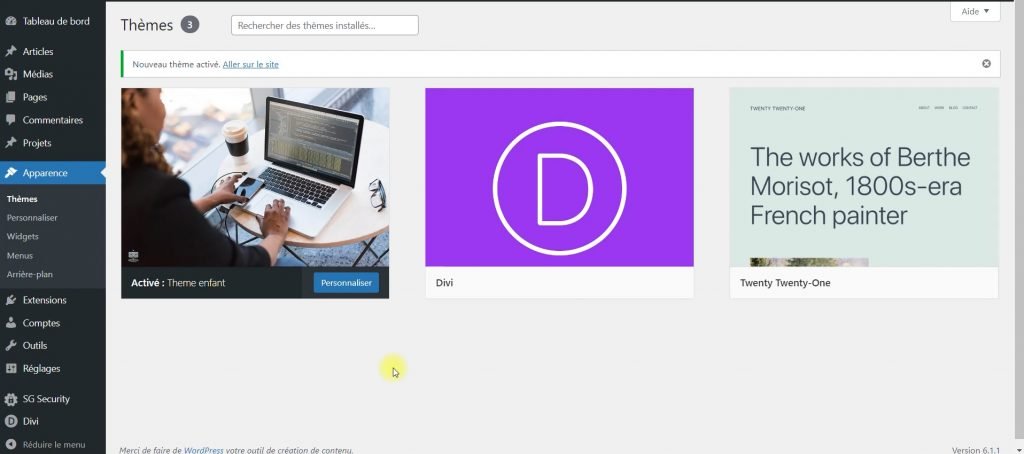This screenshot has height=454, width=1024.
Task: Click the Commentaires speech bubble icon
Action: (x=11, y=120)
